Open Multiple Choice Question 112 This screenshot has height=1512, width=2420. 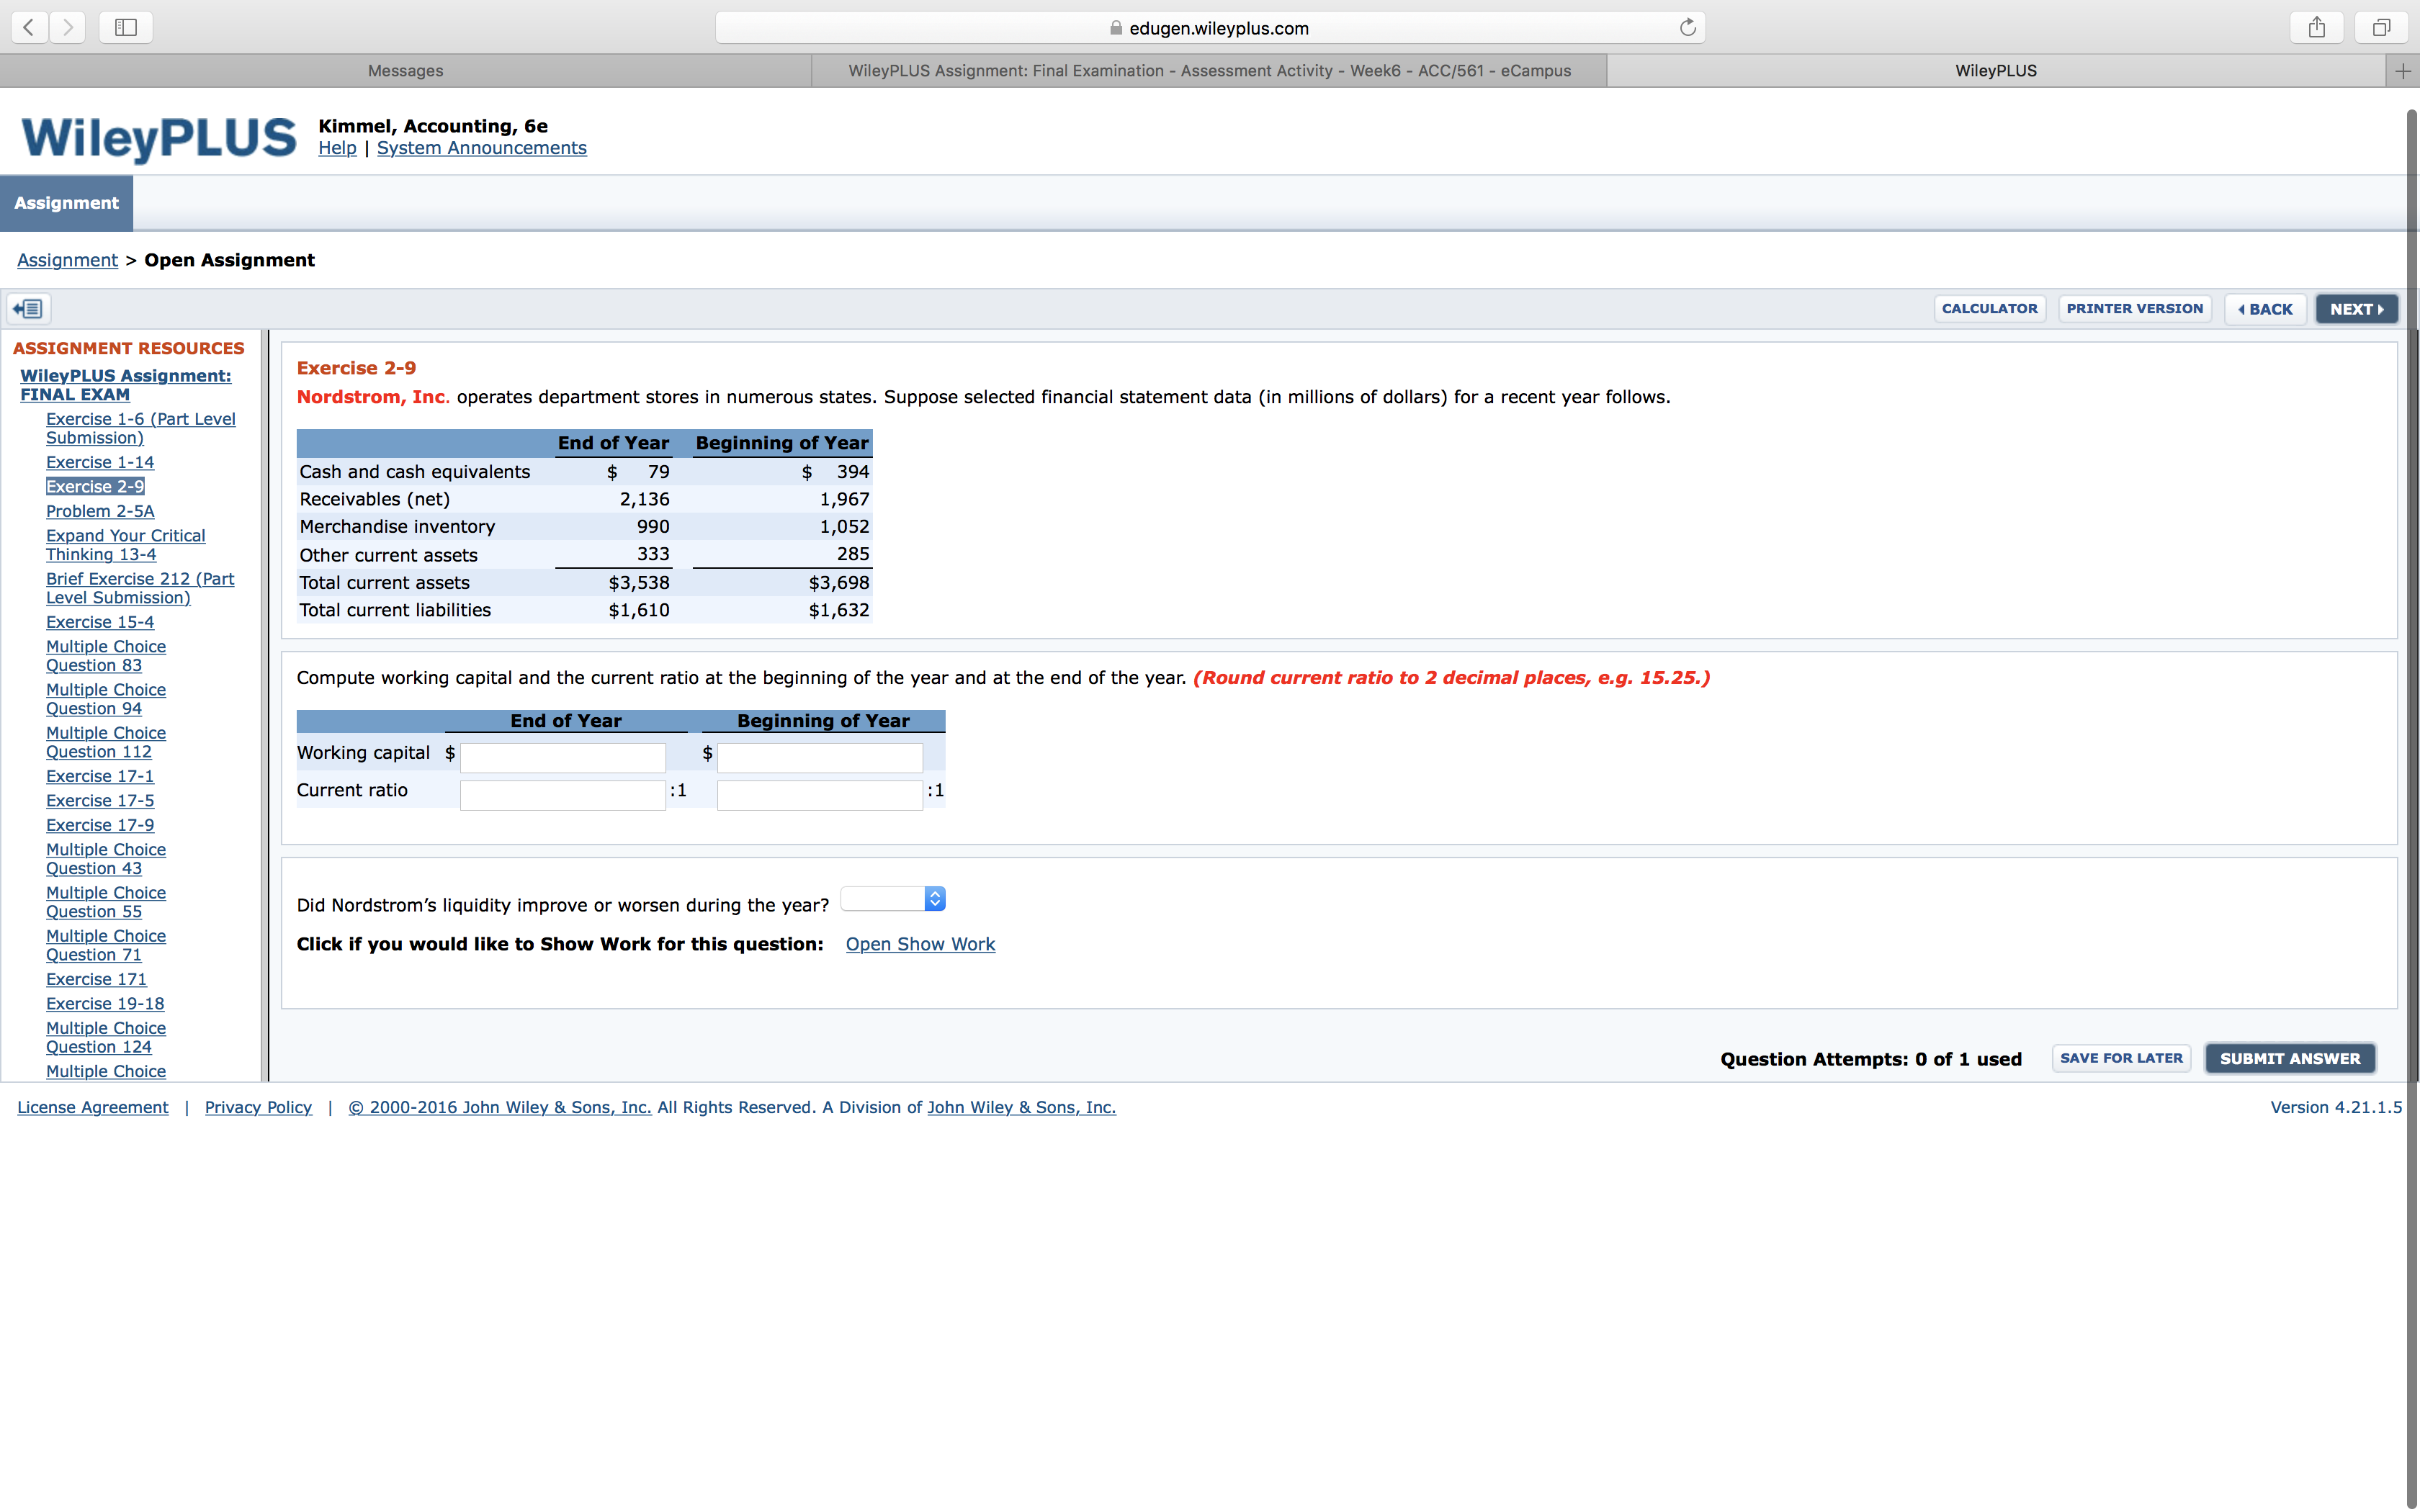[106, 742]
